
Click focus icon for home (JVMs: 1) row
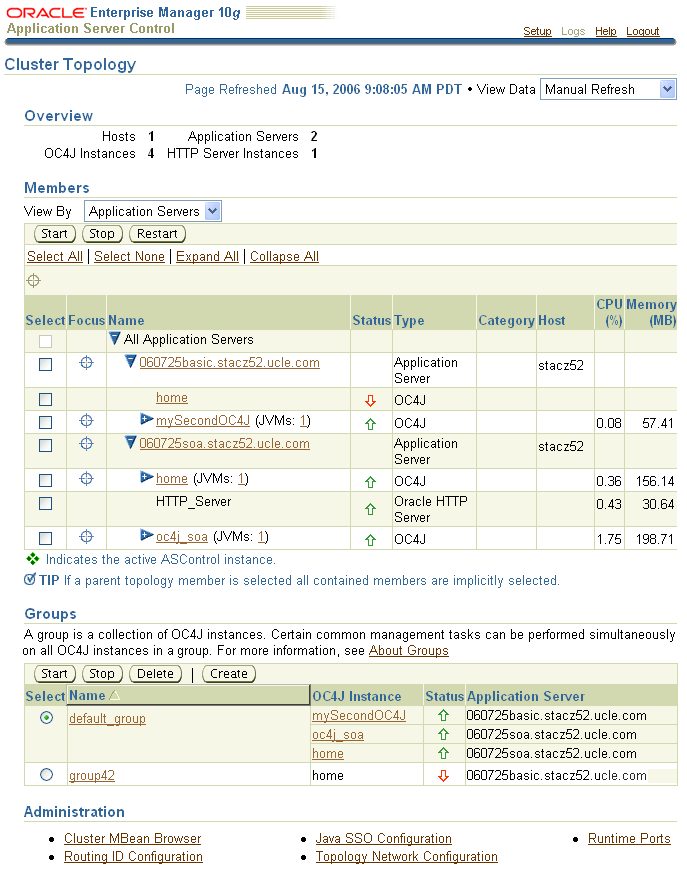point(86,479)
